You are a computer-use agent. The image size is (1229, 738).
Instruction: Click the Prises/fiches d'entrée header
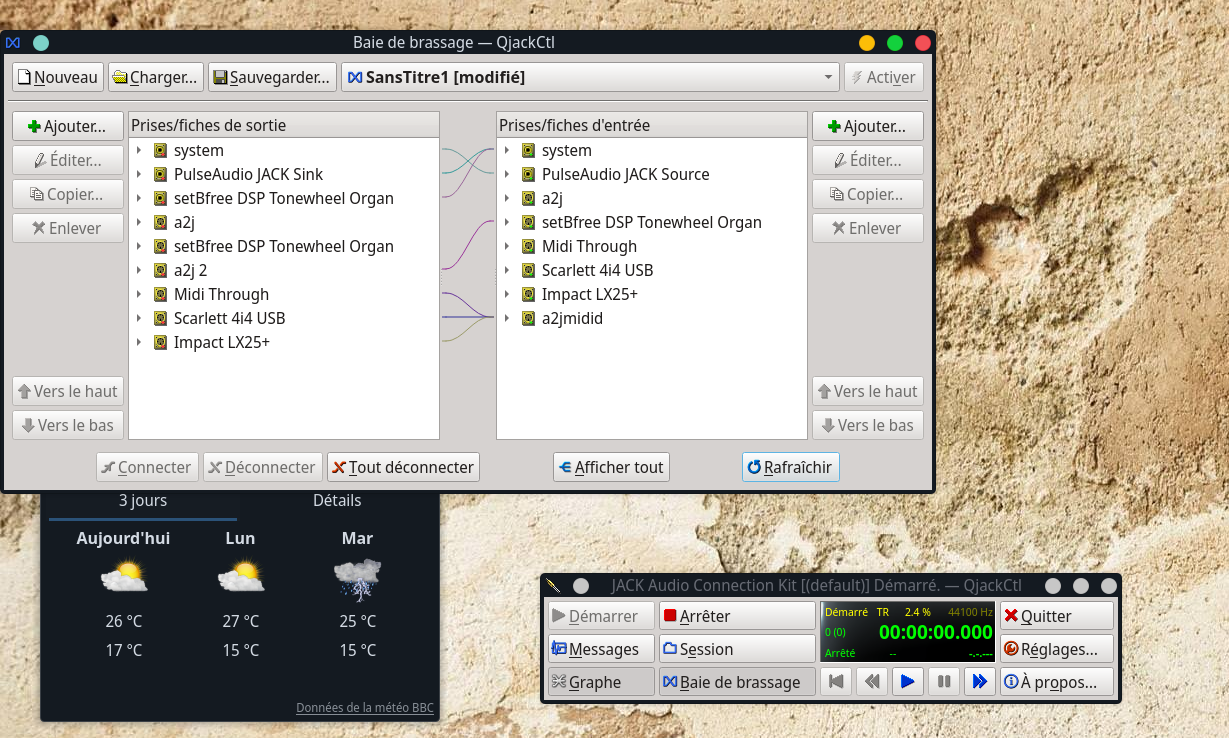652,125
